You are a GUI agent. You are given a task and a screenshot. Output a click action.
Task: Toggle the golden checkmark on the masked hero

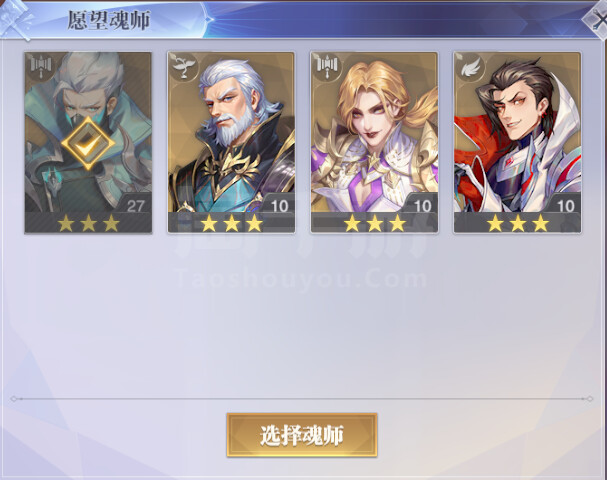tap(88, 143)
